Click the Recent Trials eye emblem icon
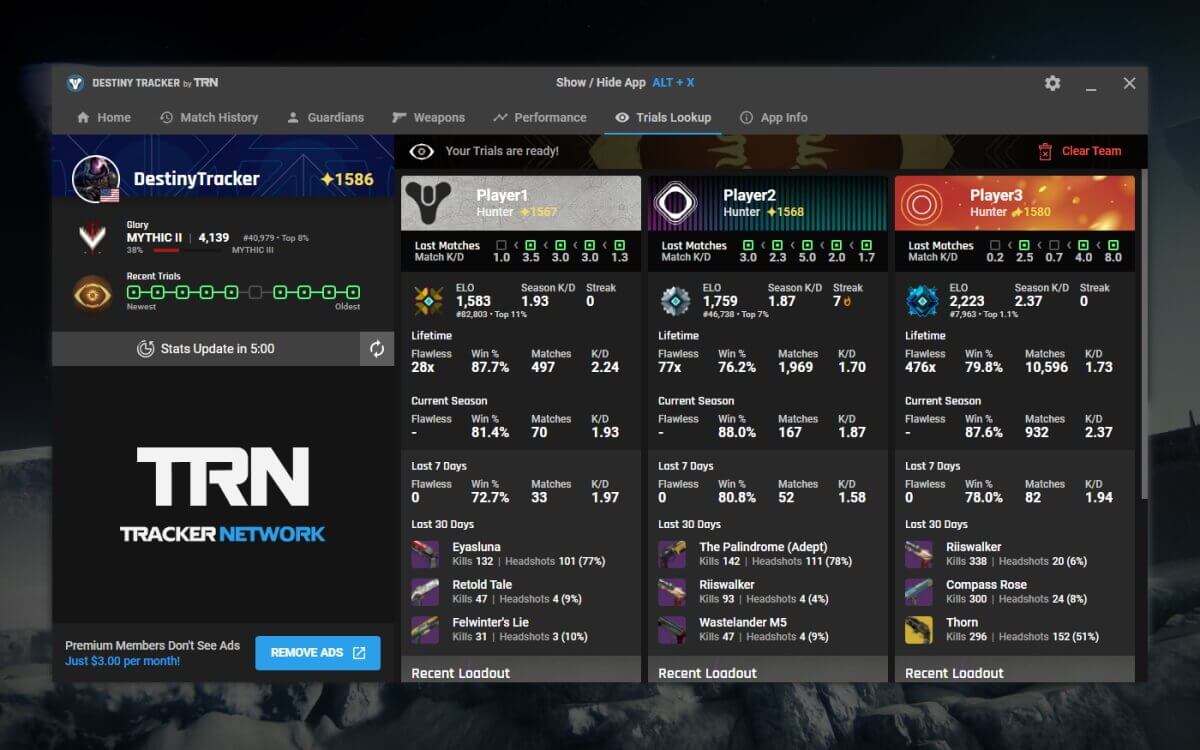Screen dimensions: 1200x750 [x=93, y=293]
